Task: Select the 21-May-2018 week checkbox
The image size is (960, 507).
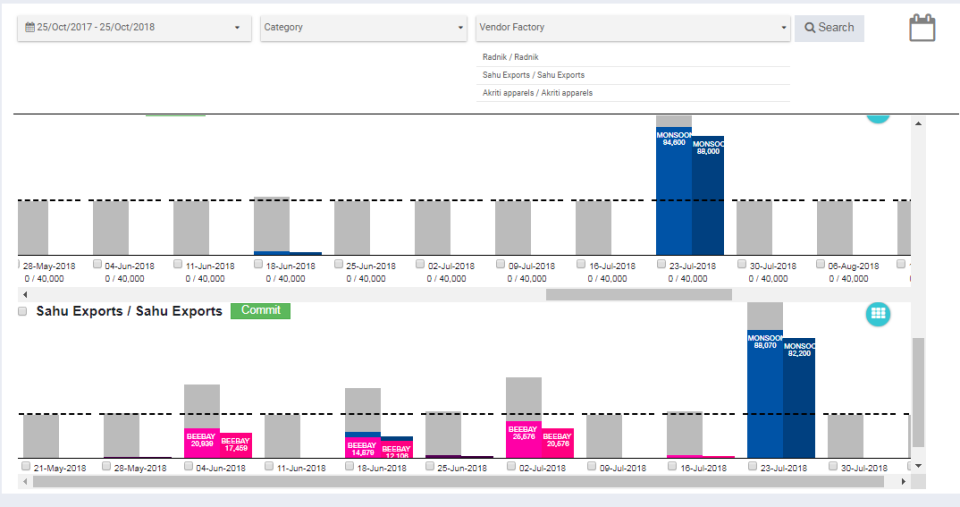Action: coord(27,467)
